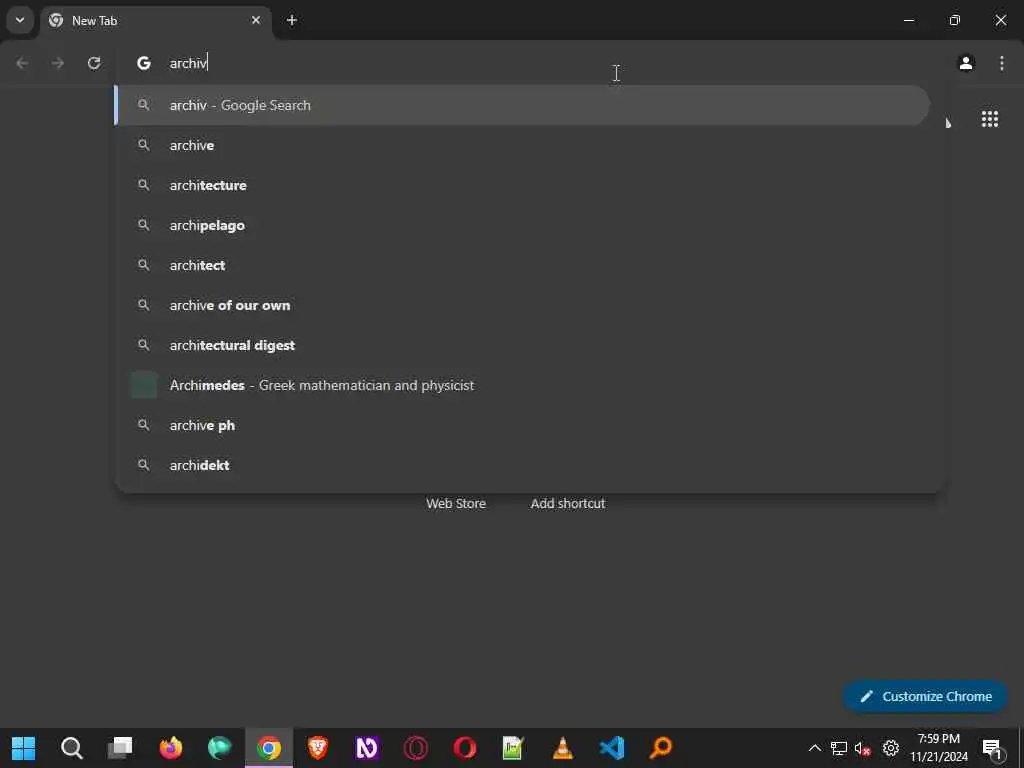This screenshot has width=1024, height=768.
Task: Click the Chrome taskbar icon
Action: [x=268, y=748]
